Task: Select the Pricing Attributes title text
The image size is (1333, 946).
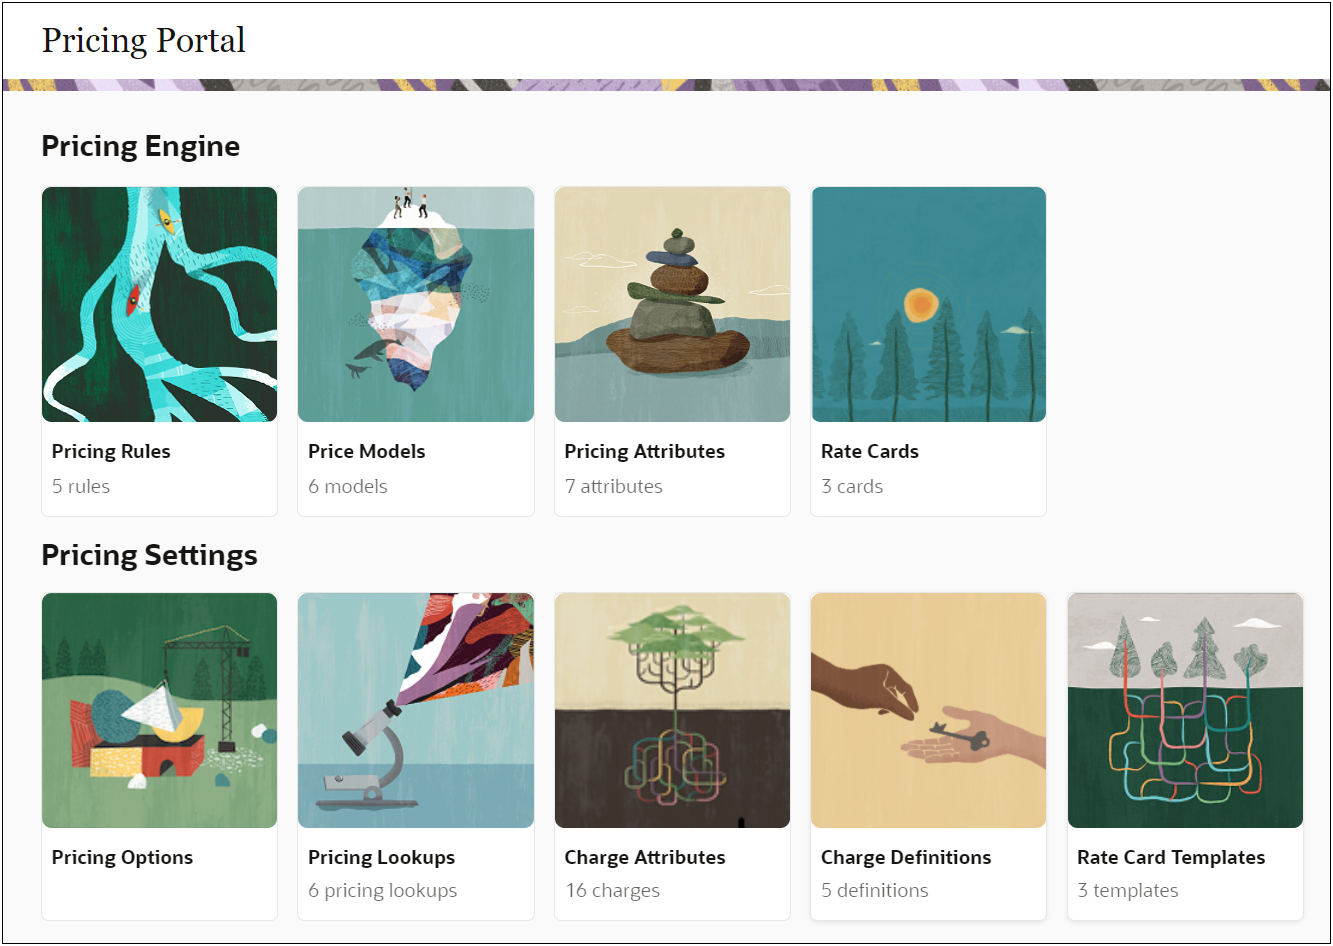Action: pyautogui.click(x=644, y=451)
